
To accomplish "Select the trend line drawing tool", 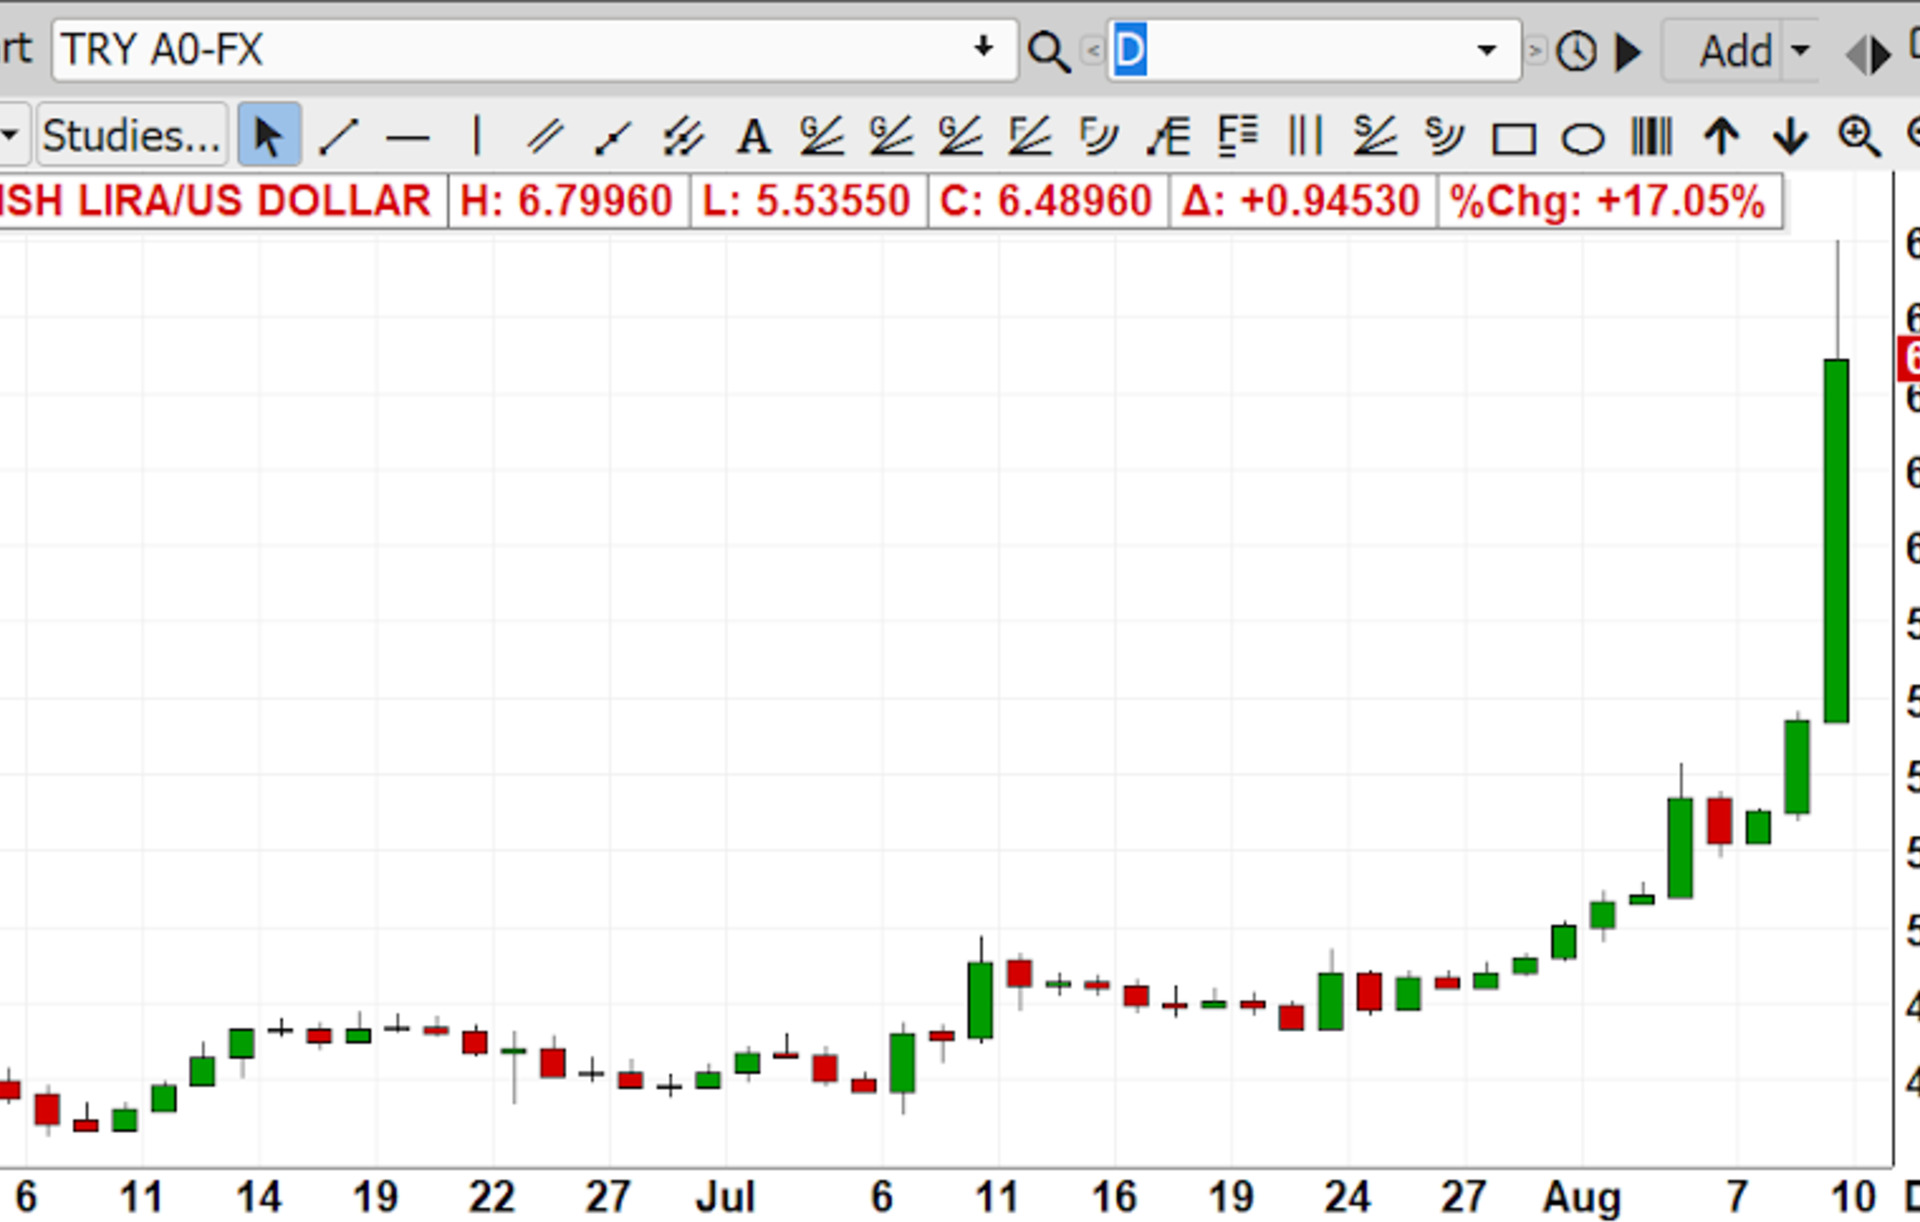I will [x=338, y=136].
